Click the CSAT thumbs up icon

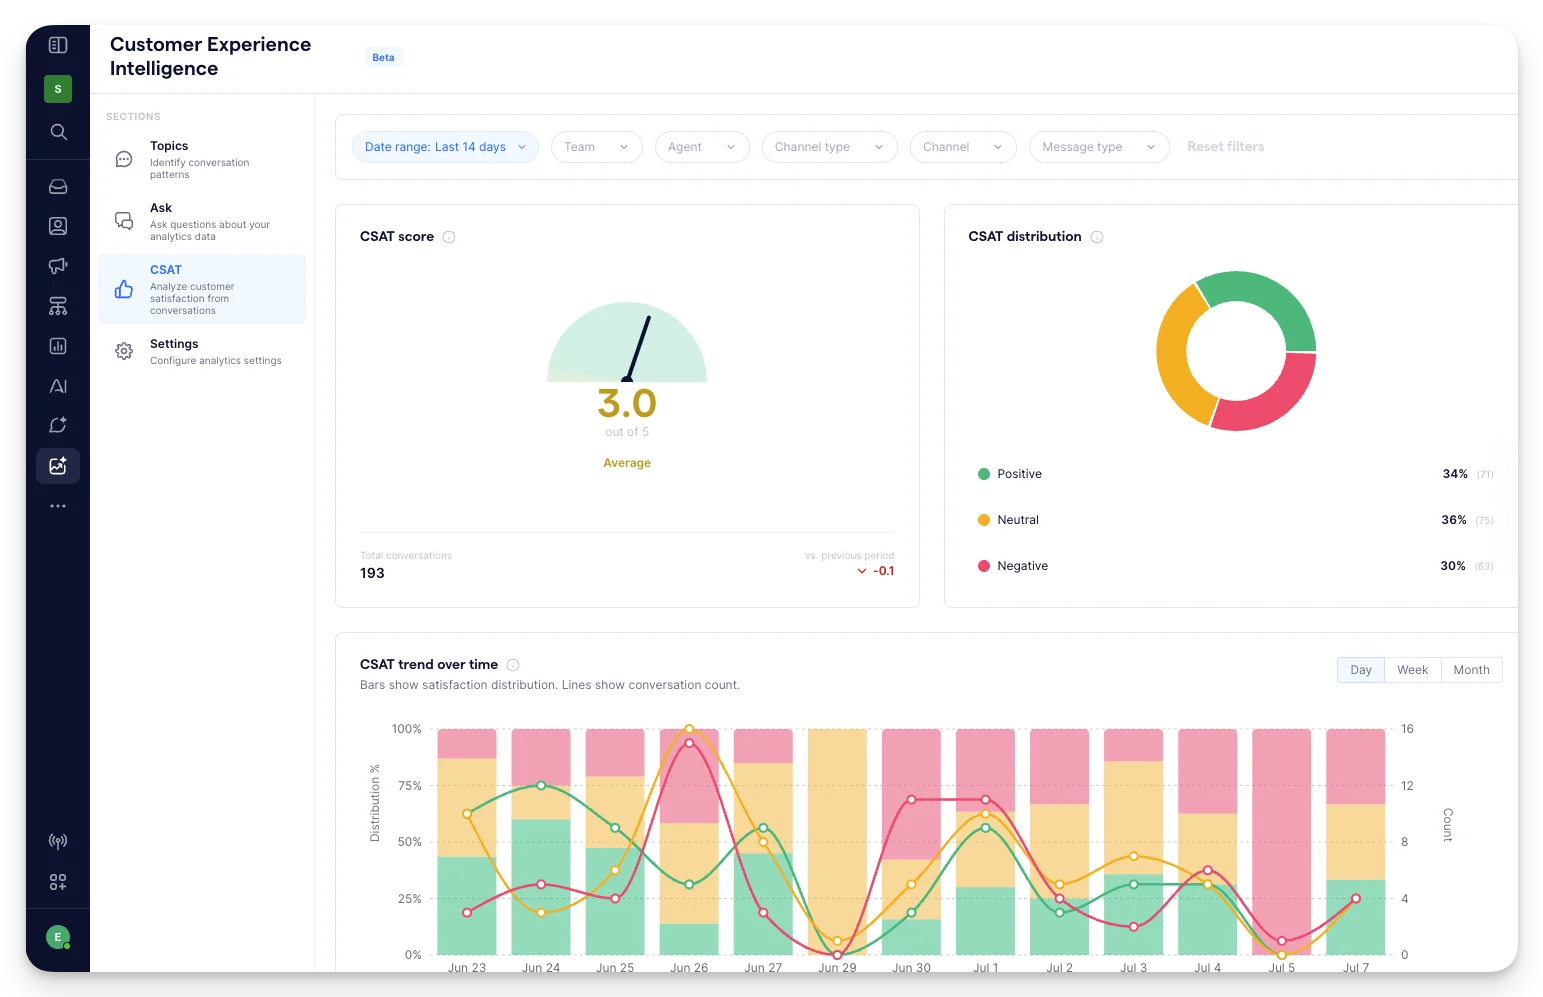pos(124,289)
